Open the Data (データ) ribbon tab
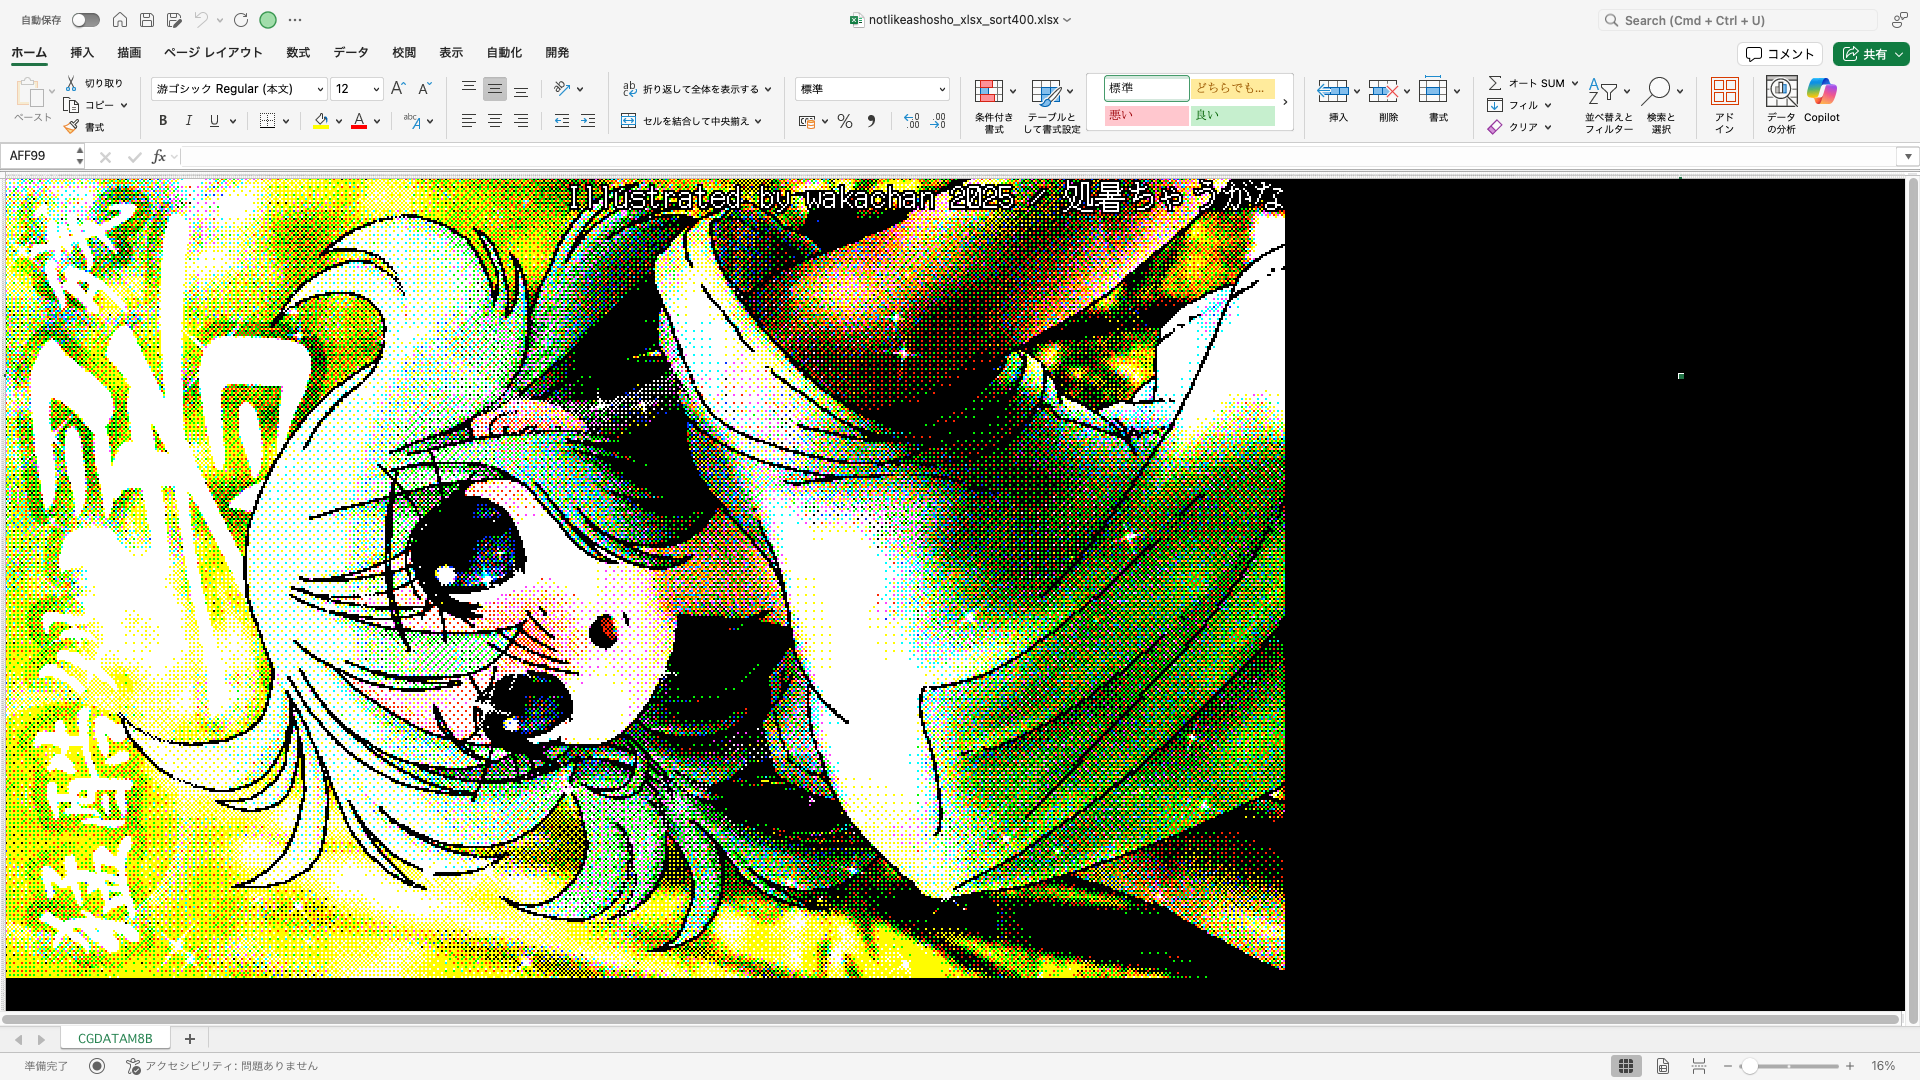 click(x=351, y=52)
